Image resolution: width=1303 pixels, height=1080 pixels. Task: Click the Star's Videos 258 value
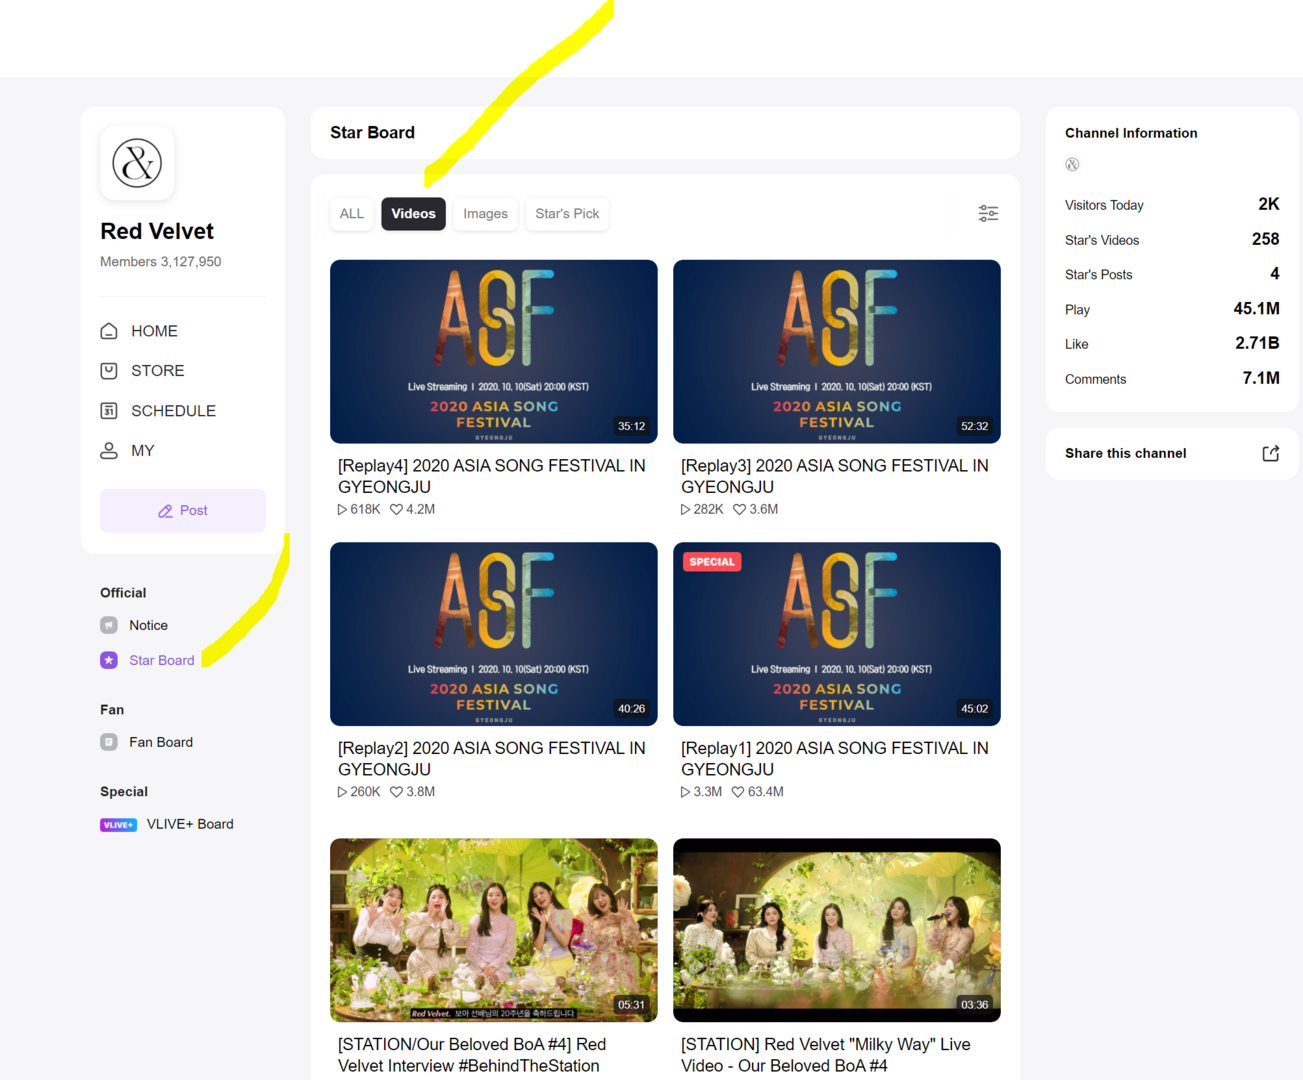(x=1265, y=239)
